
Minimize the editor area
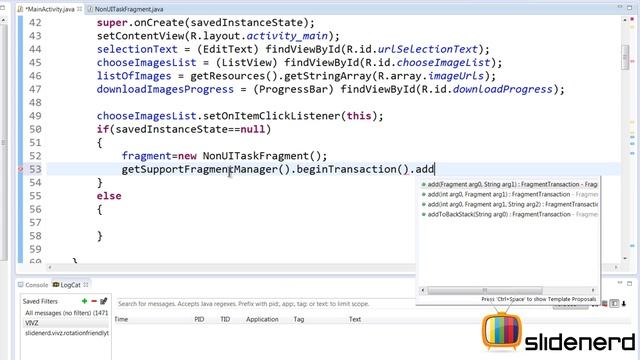(x=620, y=7)
